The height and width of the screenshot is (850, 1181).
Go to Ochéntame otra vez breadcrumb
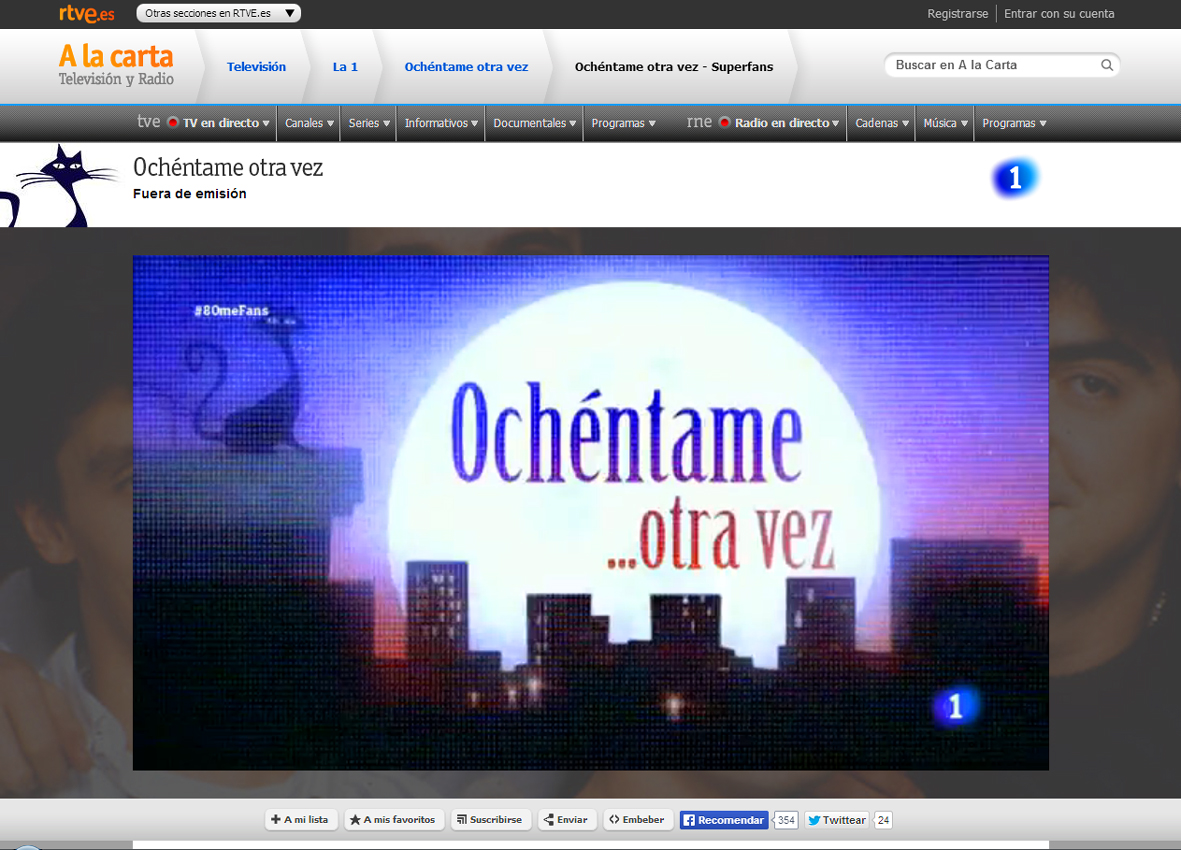point(466,67)
